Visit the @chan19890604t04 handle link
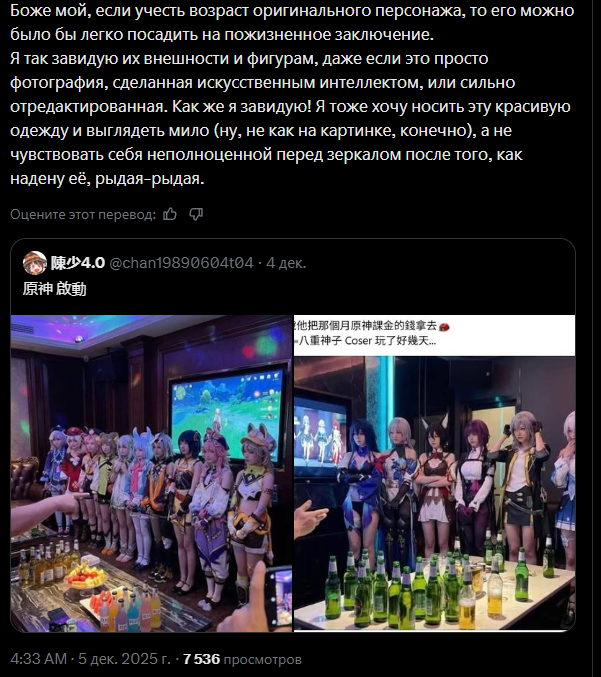 [x=181, y=263]
